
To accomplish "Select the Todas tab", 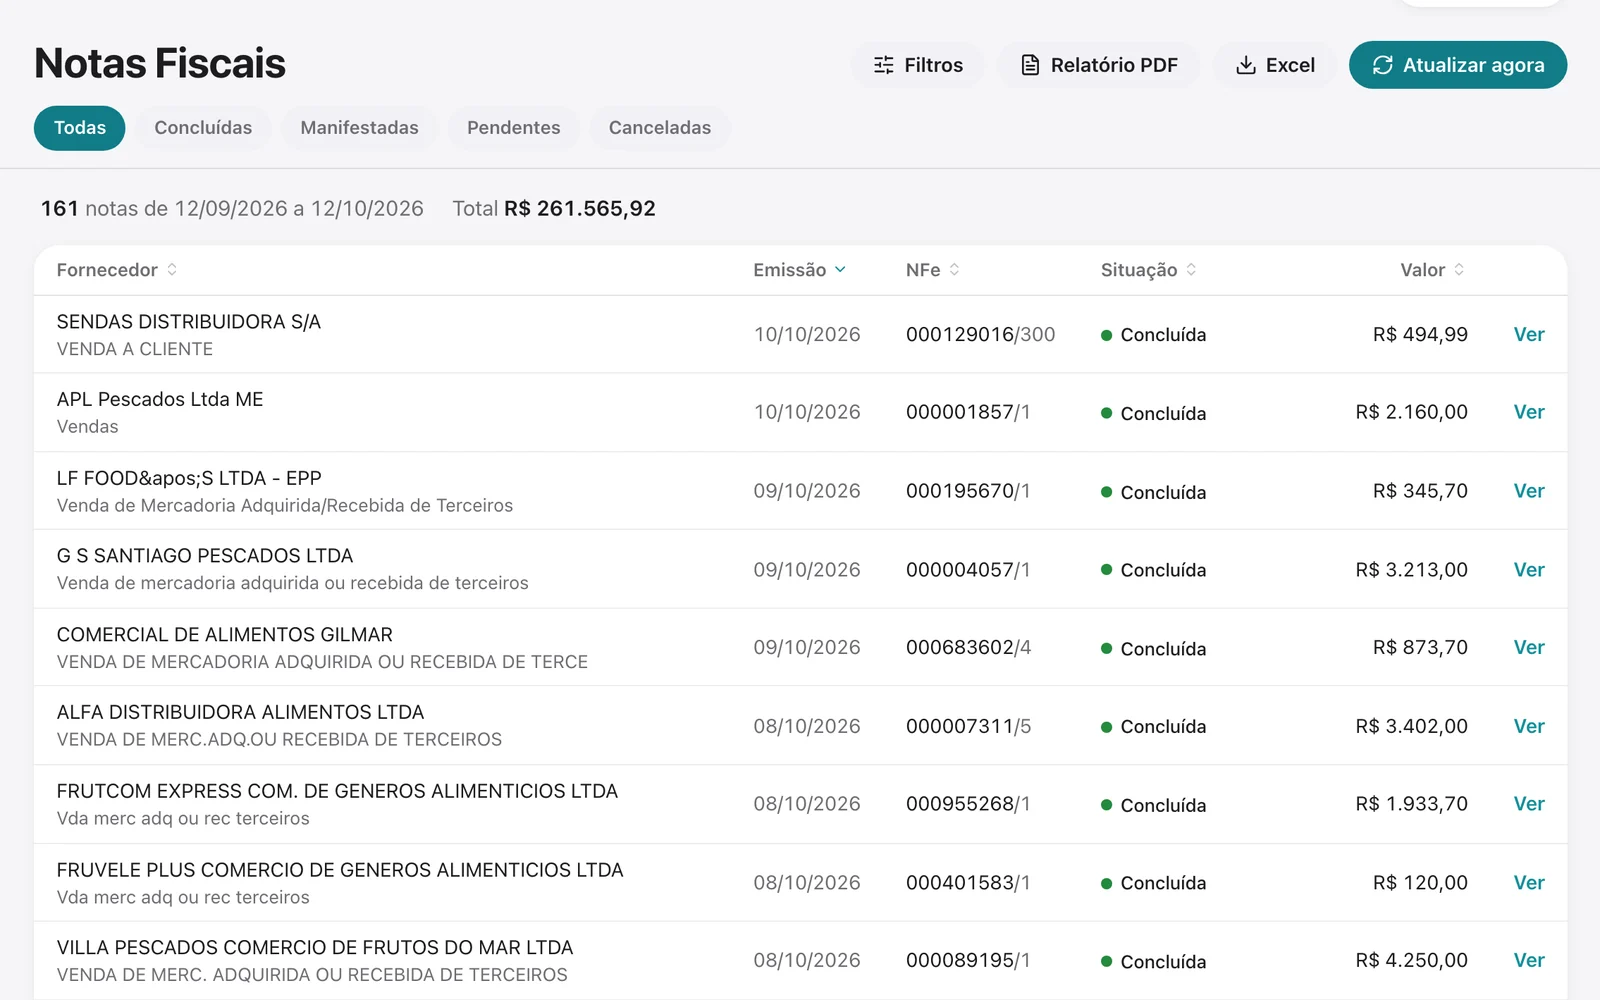I will (x=80, y=128).
